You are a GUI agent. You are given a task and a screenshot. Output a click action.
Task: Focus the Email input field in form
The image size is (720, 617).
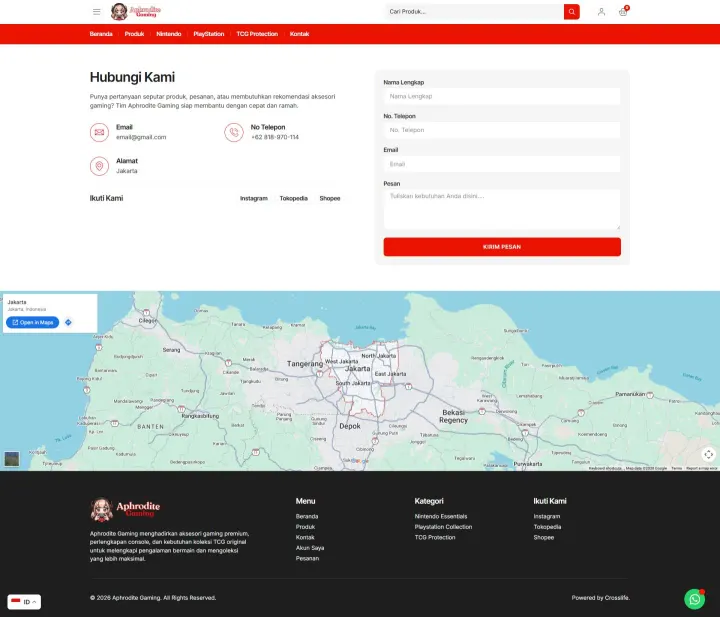point(502,164)
